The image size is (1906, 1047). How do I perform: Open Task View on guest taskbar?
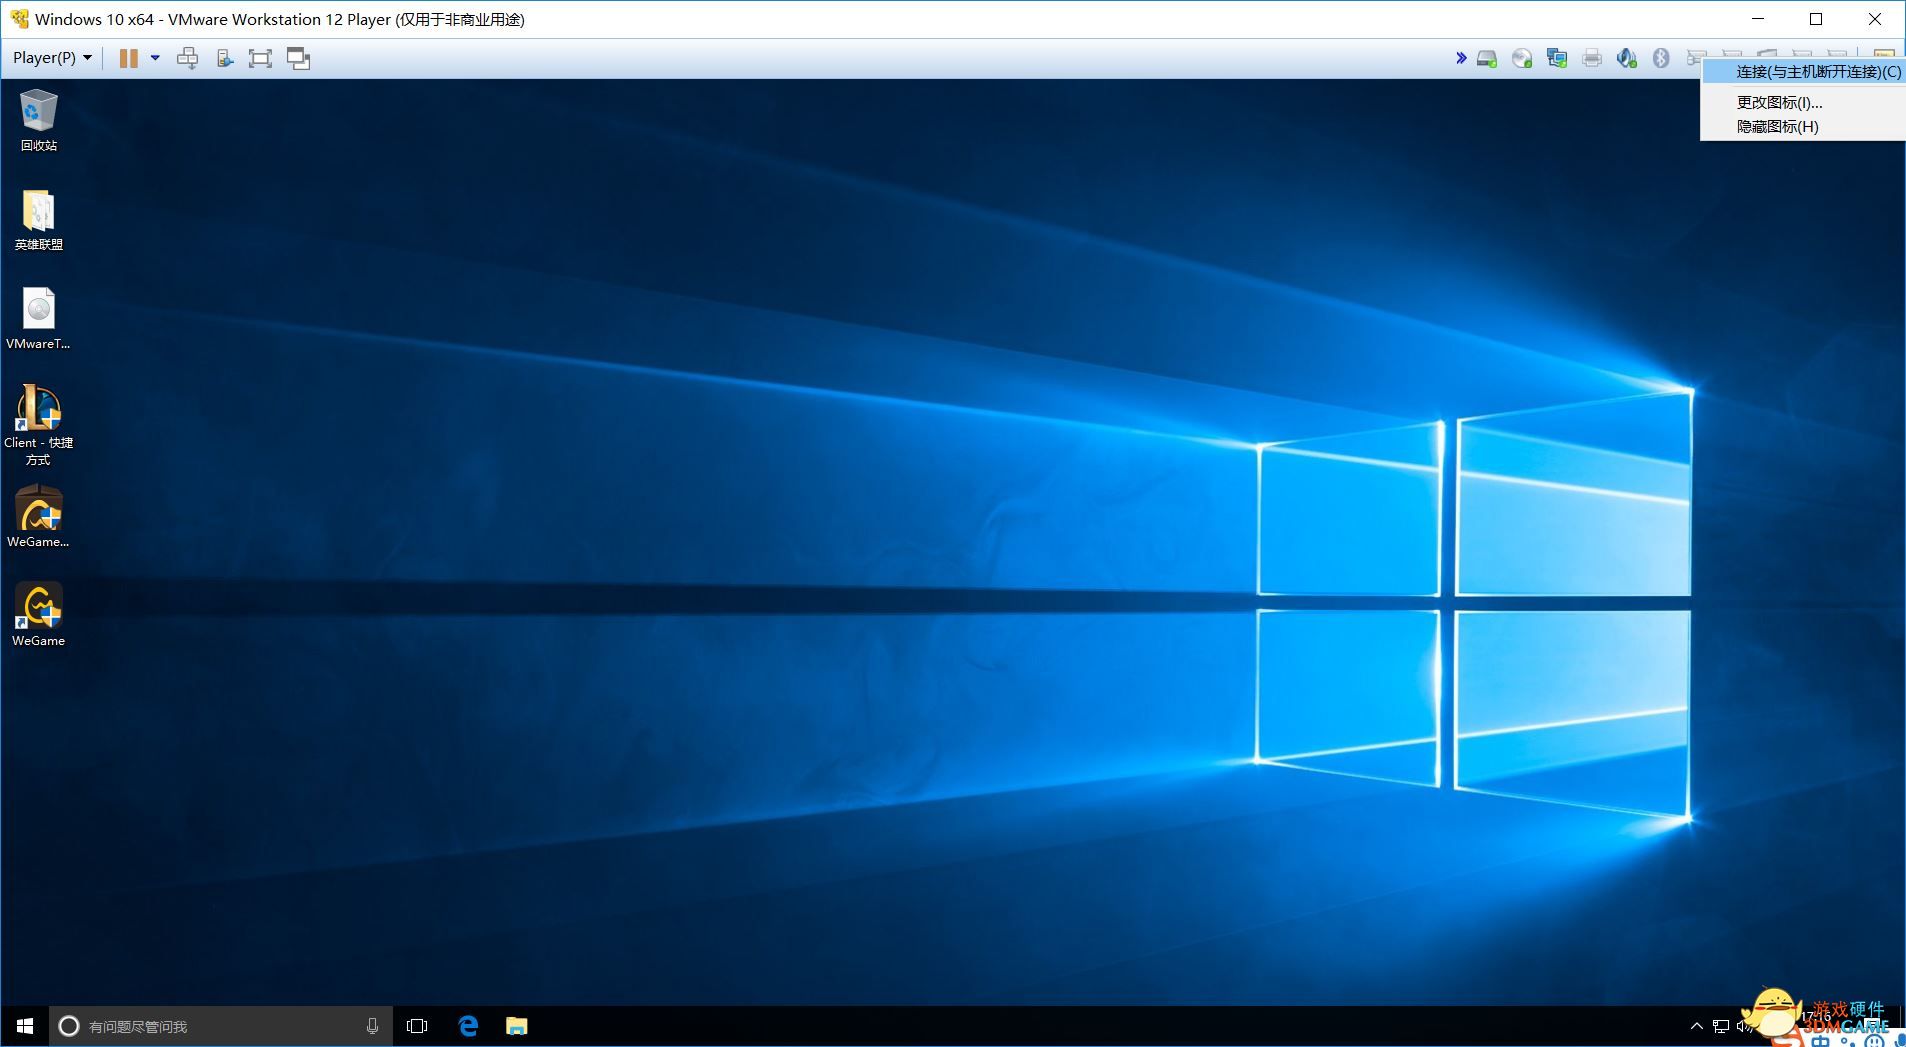tap(417, 1026)
